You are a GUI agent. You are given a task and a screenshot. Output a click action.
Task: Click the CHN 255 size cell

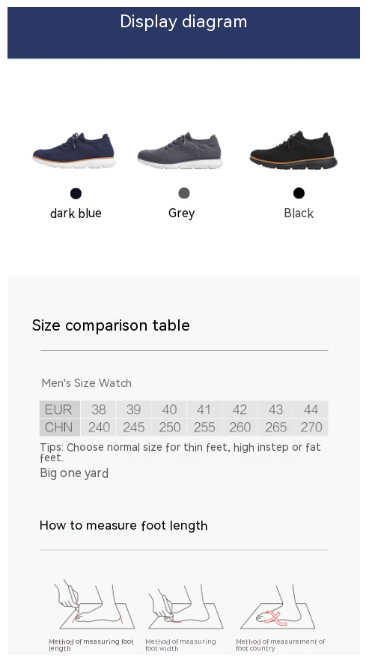click(204, 427)
